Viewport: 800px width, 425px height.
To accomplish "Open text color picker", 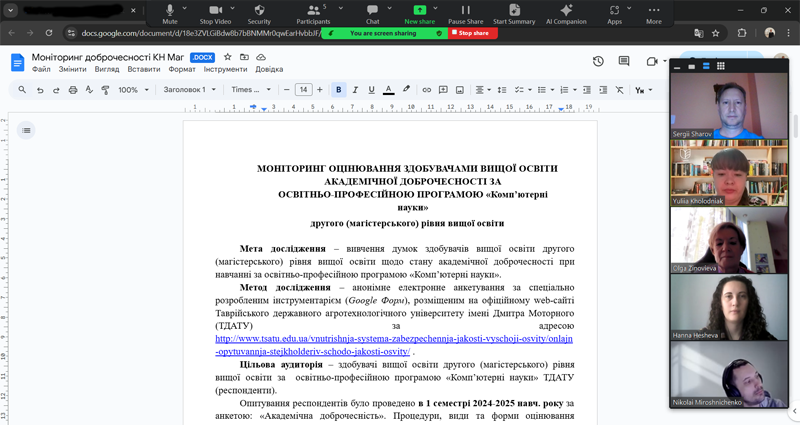I will (388, 90).
